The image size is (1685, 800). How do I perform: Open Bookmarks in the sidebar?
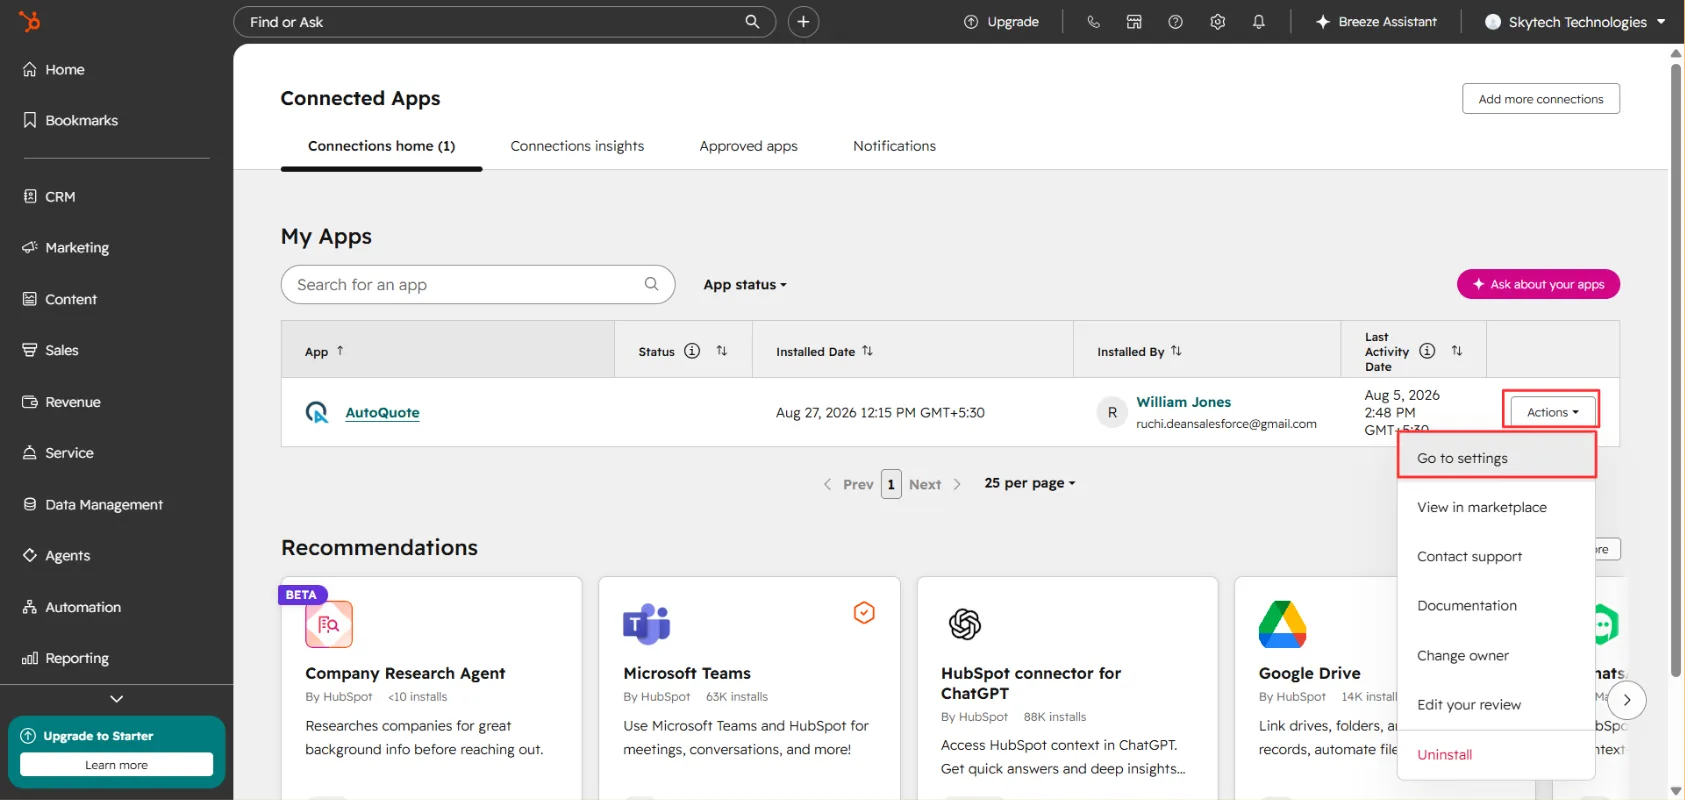tap(70, 120)
